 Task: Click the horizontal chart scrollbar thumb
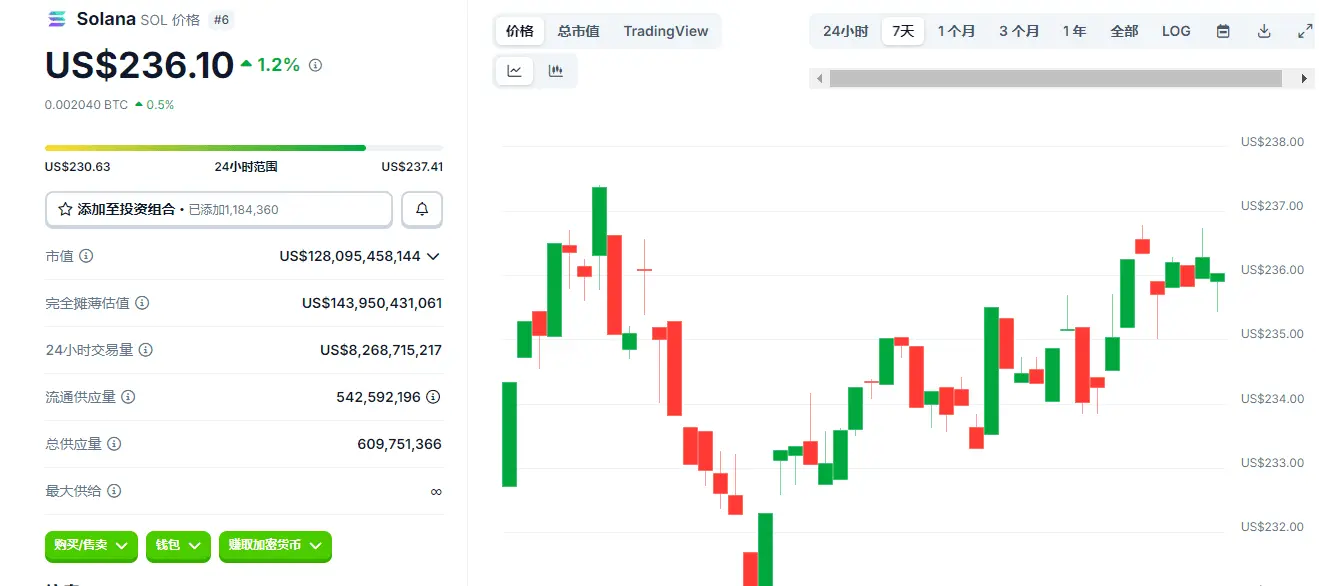[x=1056, y=78]
